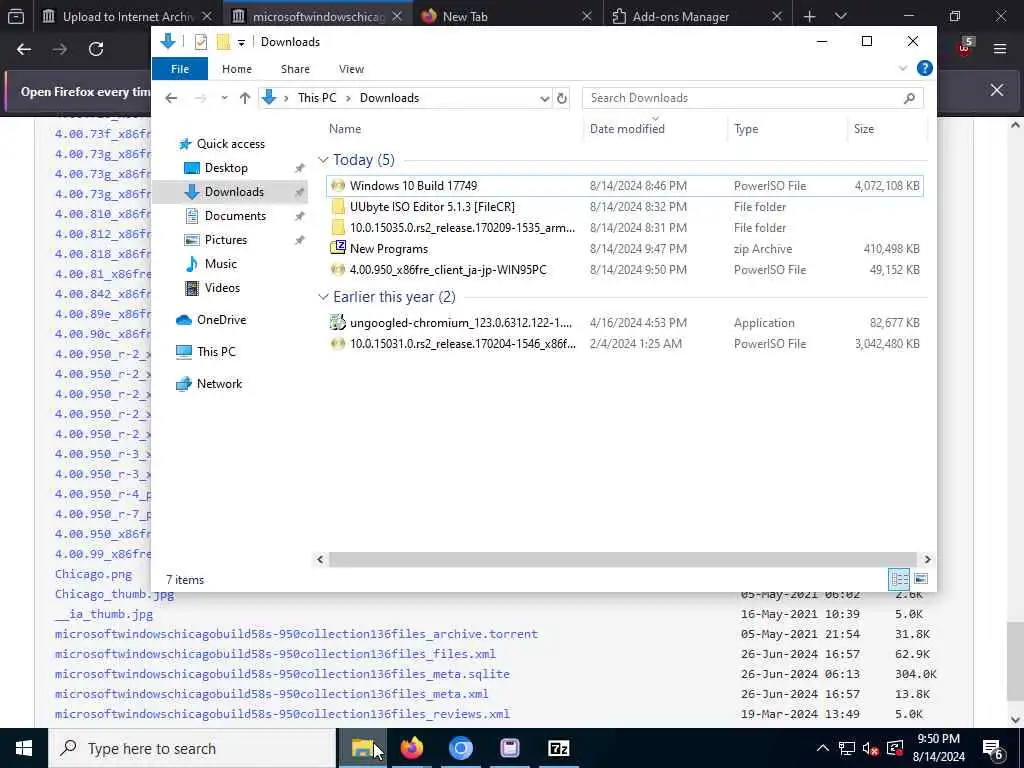Click the Properties icon in Explorer quick access toolbar
1024x768 pixels.
click(201, 42)
